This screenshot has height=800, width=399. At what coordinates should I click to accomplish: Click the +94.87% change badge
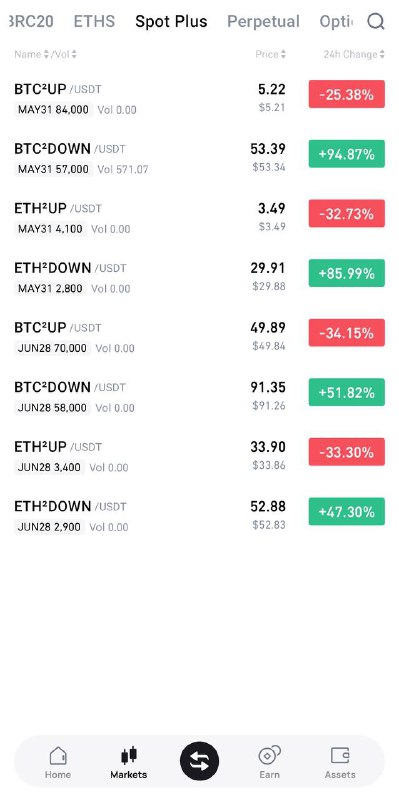click(x=346, y=154)
